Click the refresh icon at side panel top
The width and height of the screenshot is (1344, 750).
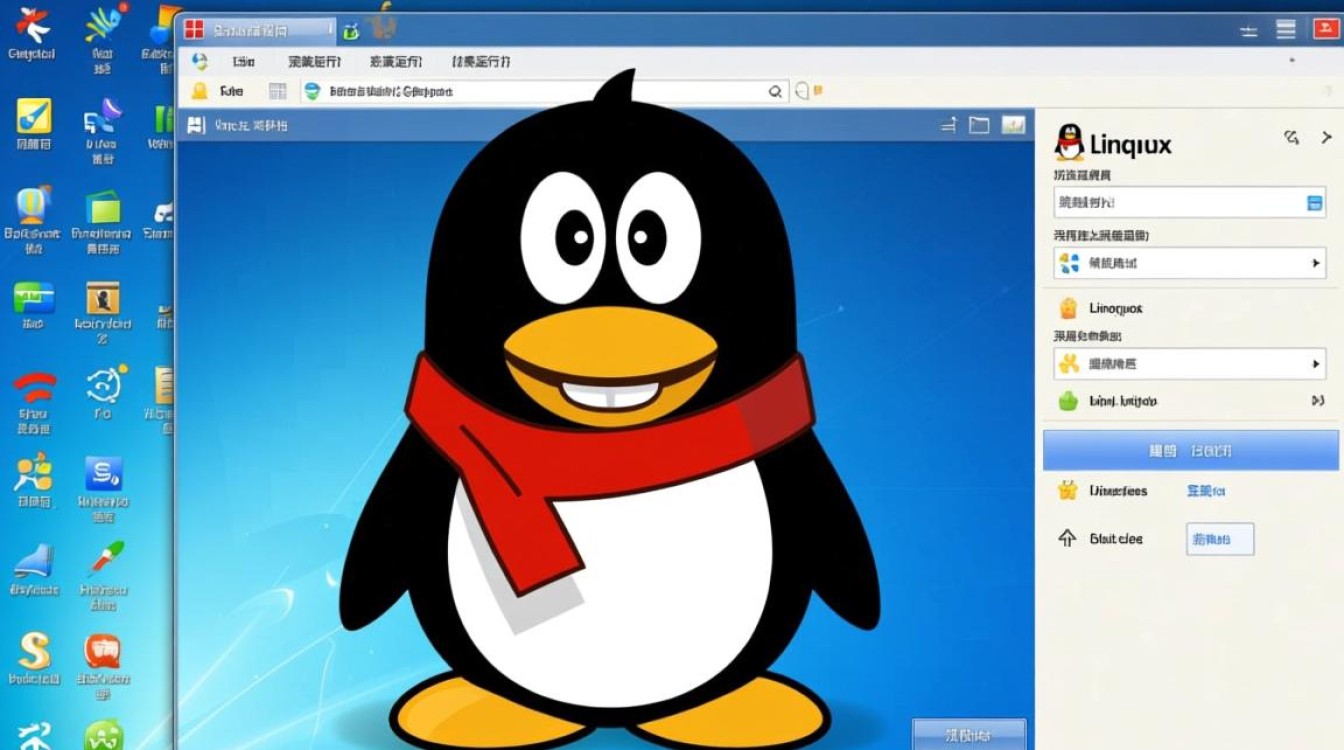pyautogui.click(x=1291, y=138)
